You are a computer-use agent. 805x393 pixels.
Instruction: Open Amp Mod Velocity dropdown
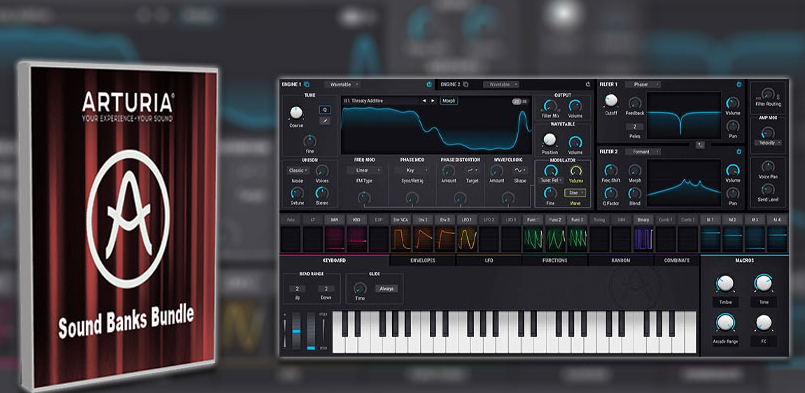768,143
